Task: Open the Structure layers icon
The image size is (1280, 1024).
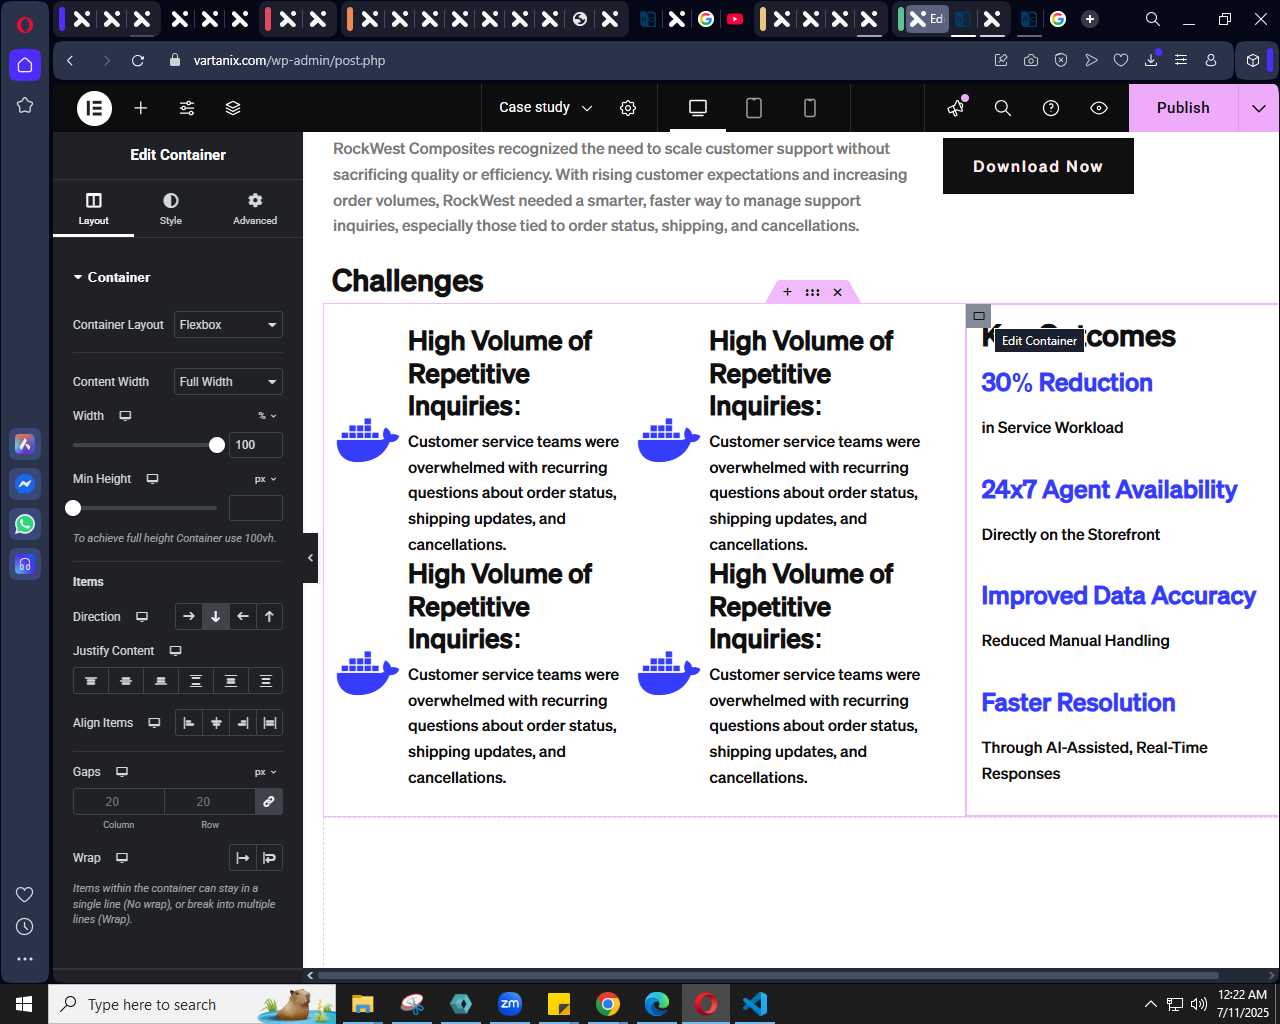Action: click(x=233, y=108)
